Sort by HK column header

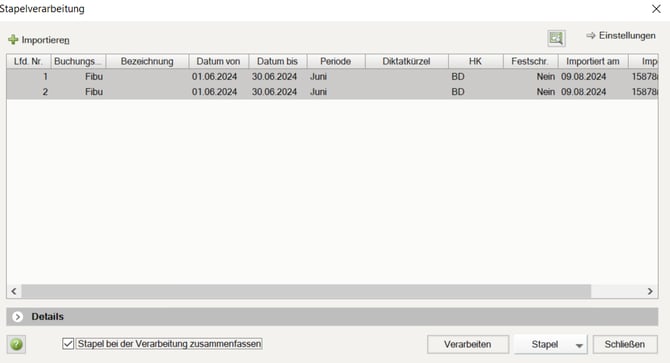click(476, 61)
